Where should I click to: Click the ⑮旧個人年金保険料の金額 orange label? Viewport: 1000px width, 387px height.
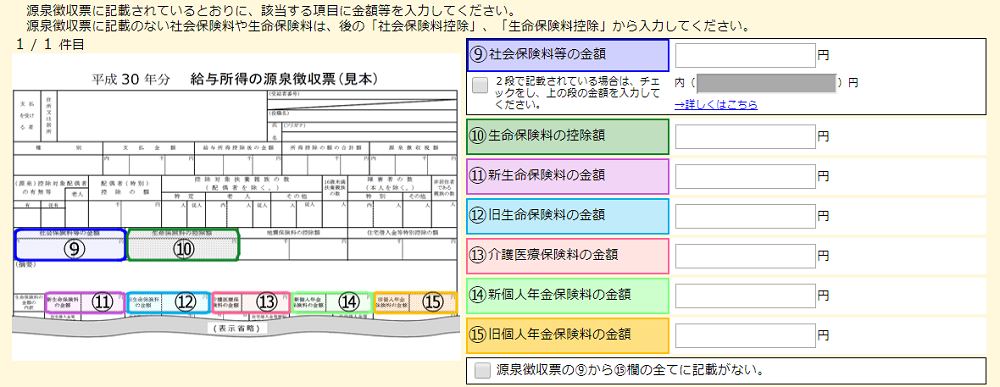568,335
